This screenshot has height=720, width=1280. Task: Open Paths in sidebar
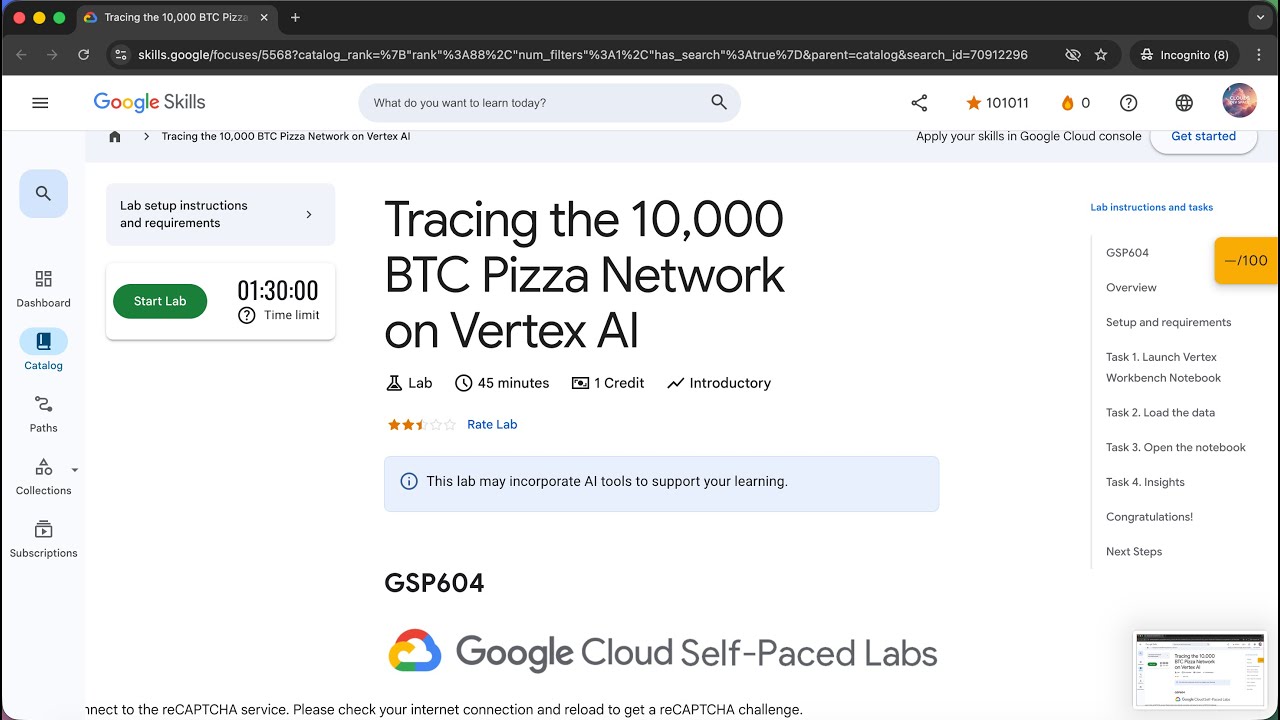tap(43, 414)
